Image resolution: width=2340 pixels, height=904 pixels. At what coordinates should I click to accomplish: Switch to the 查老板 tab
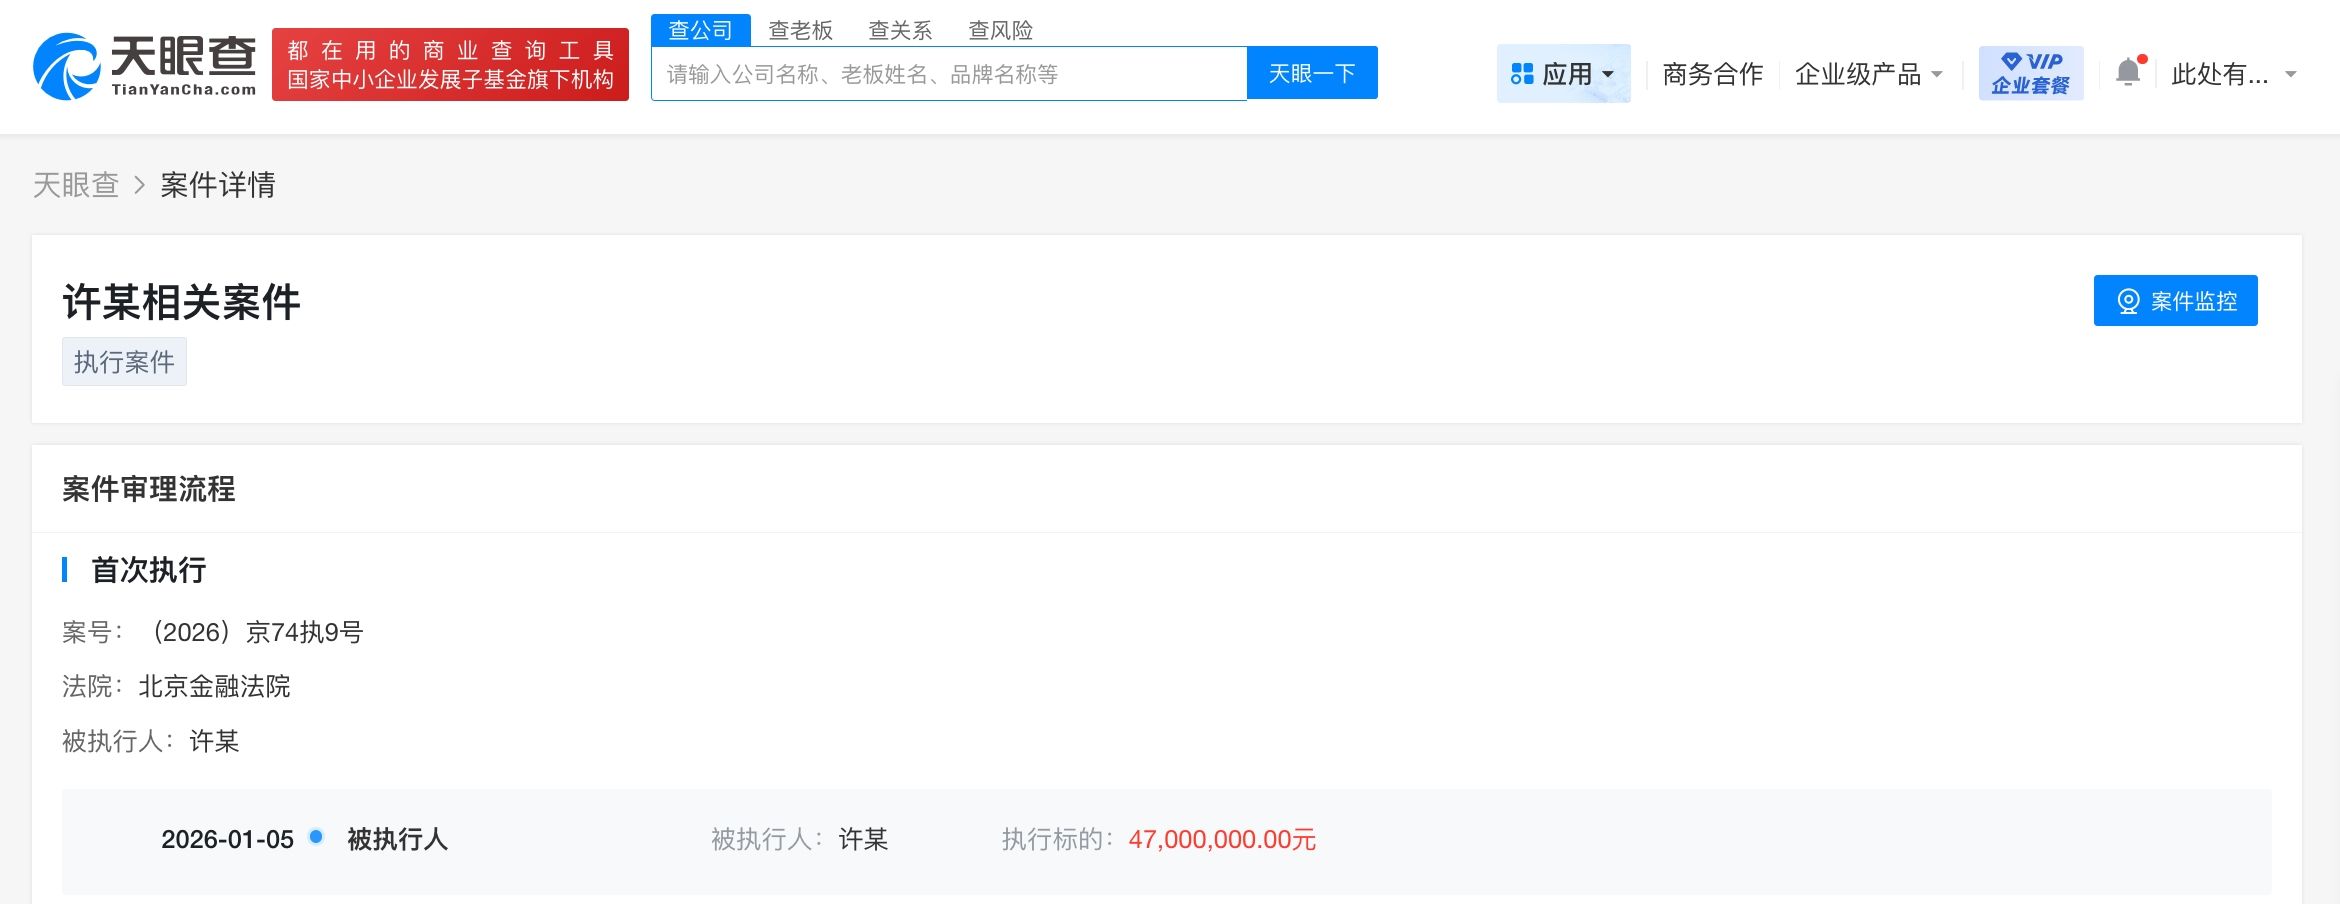[800, 30]
